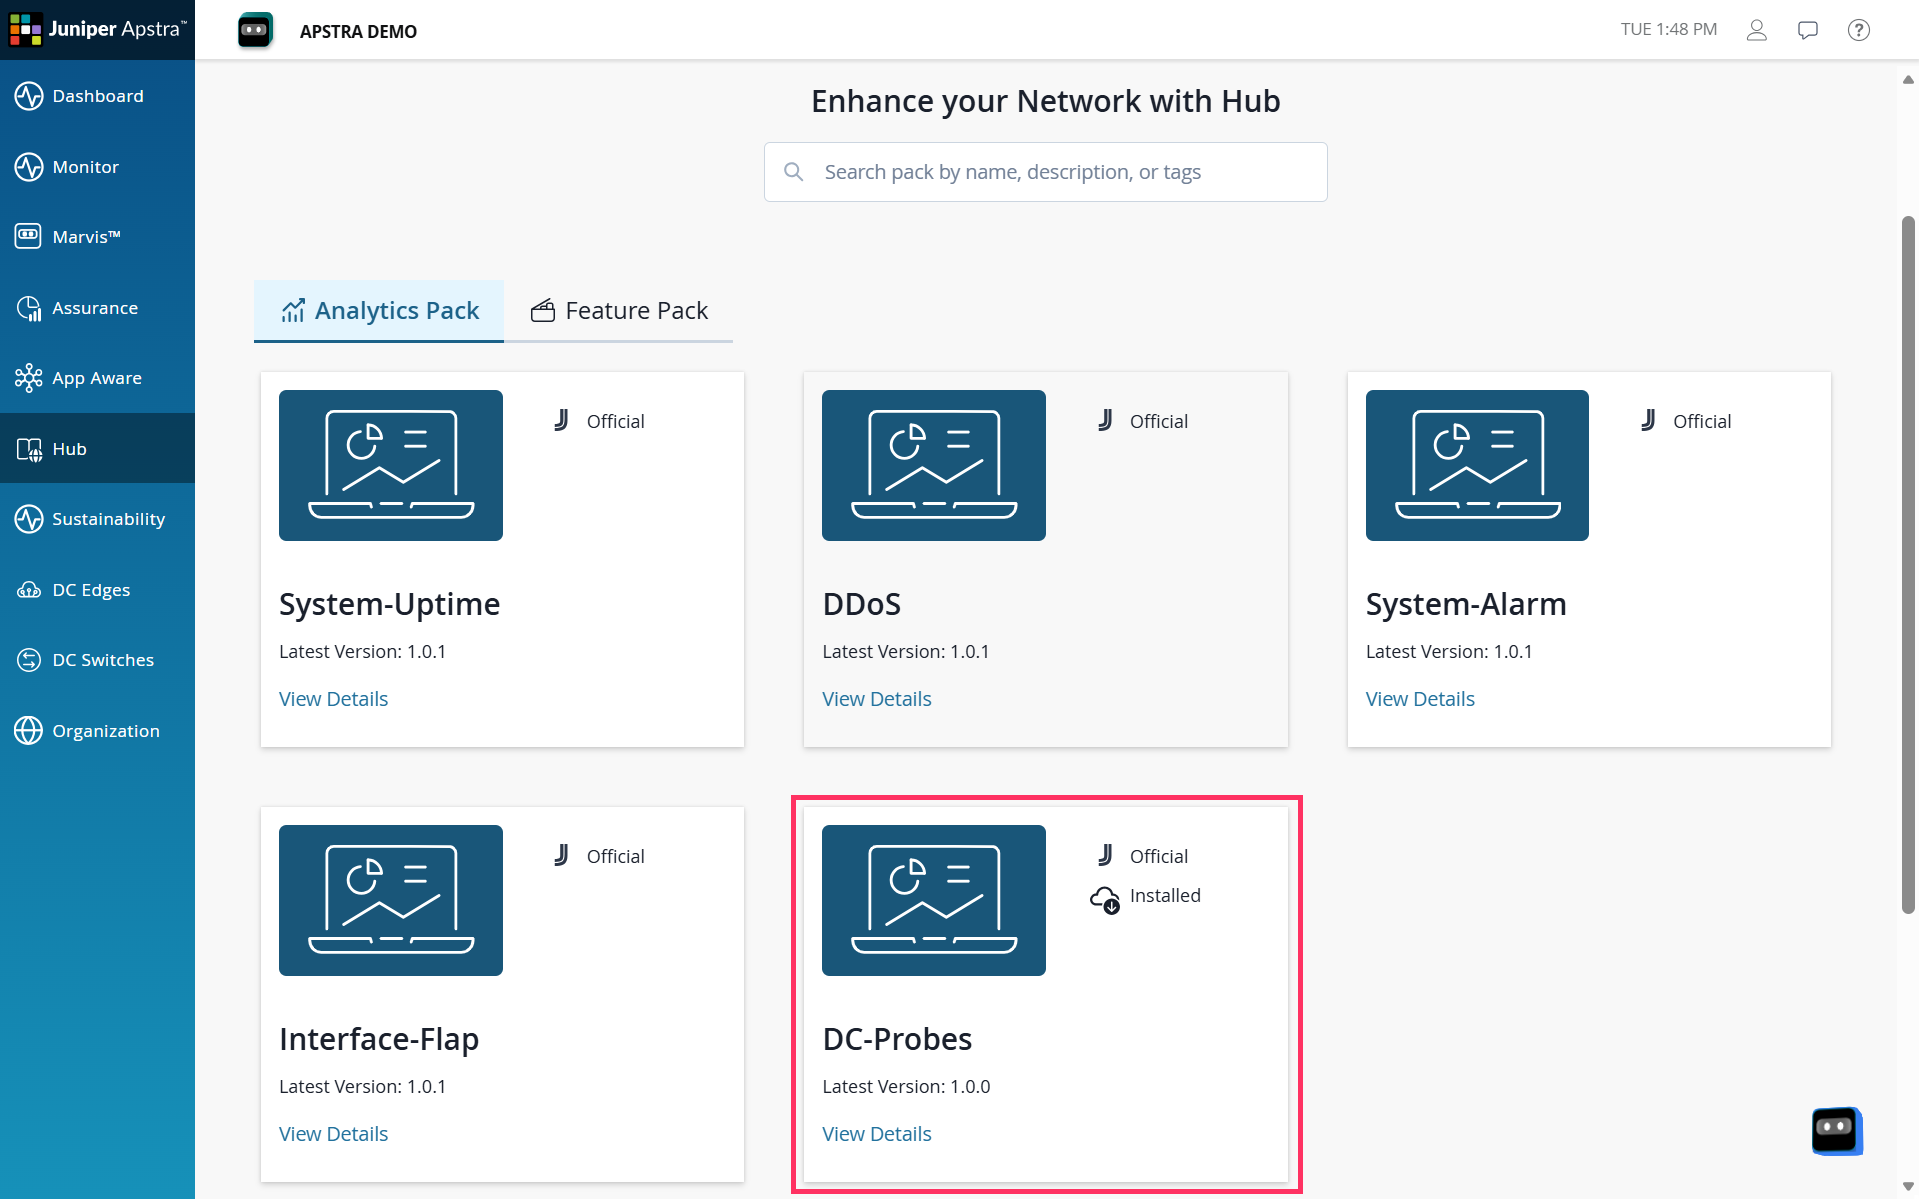Screen dimensions: 1919x1199
Task: Open the chat messages icon
Action: point(1808,30)
